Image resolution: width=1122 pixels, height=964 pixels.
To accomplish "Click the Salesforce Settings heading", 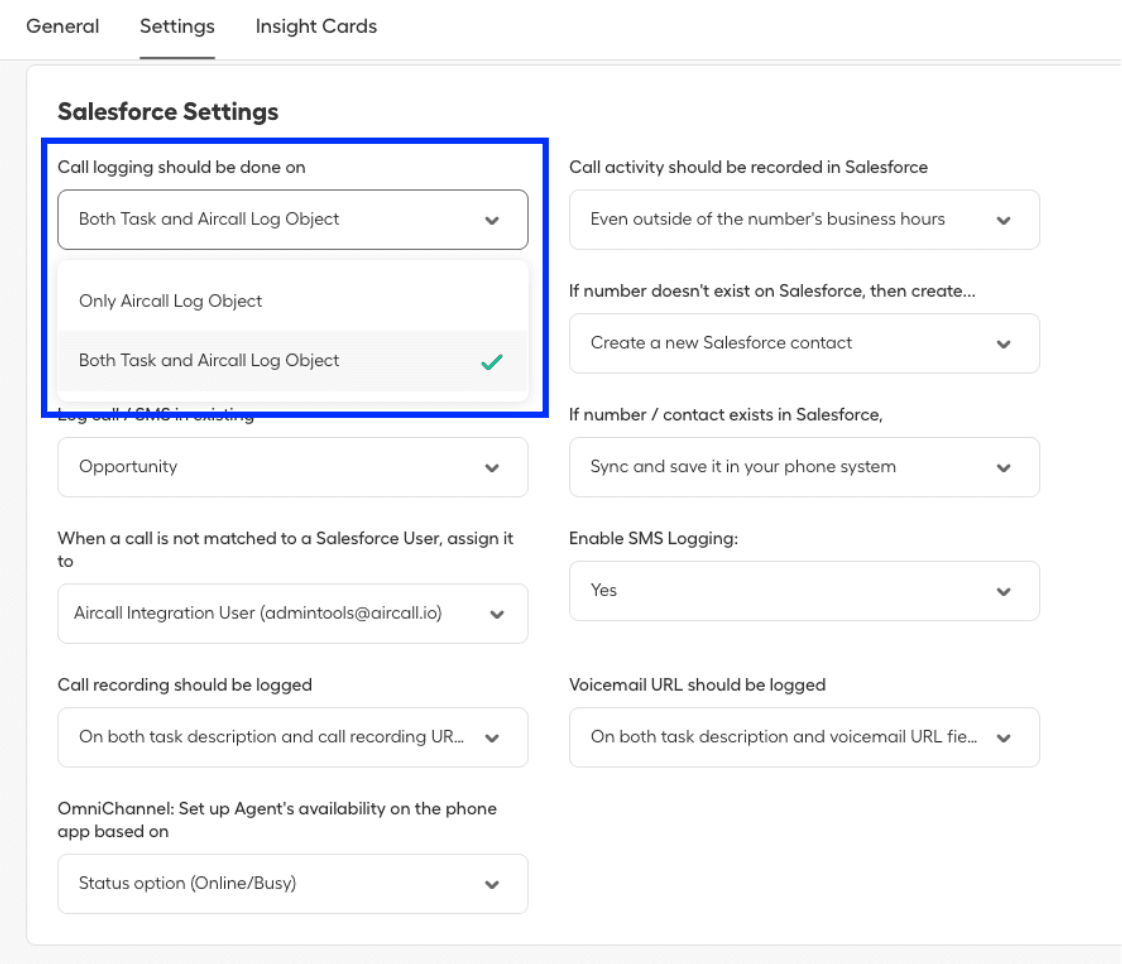I will coord(168,111).
